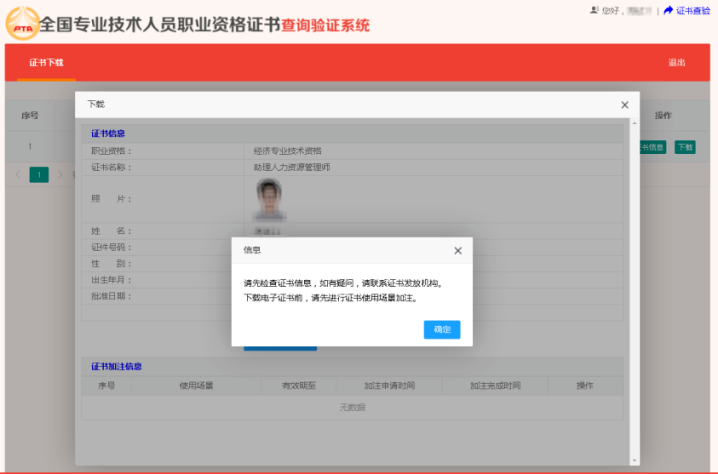Click the 确定 button in the 信息 dialog
Image resolution: width=718 pixels, height=474 pixels.
(441, 329)
